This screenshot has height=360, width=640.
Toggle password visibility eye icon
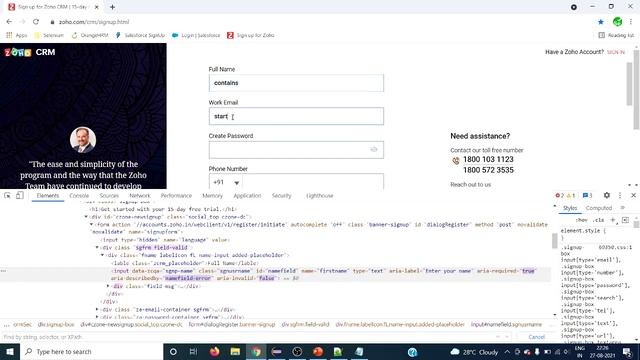373,149
